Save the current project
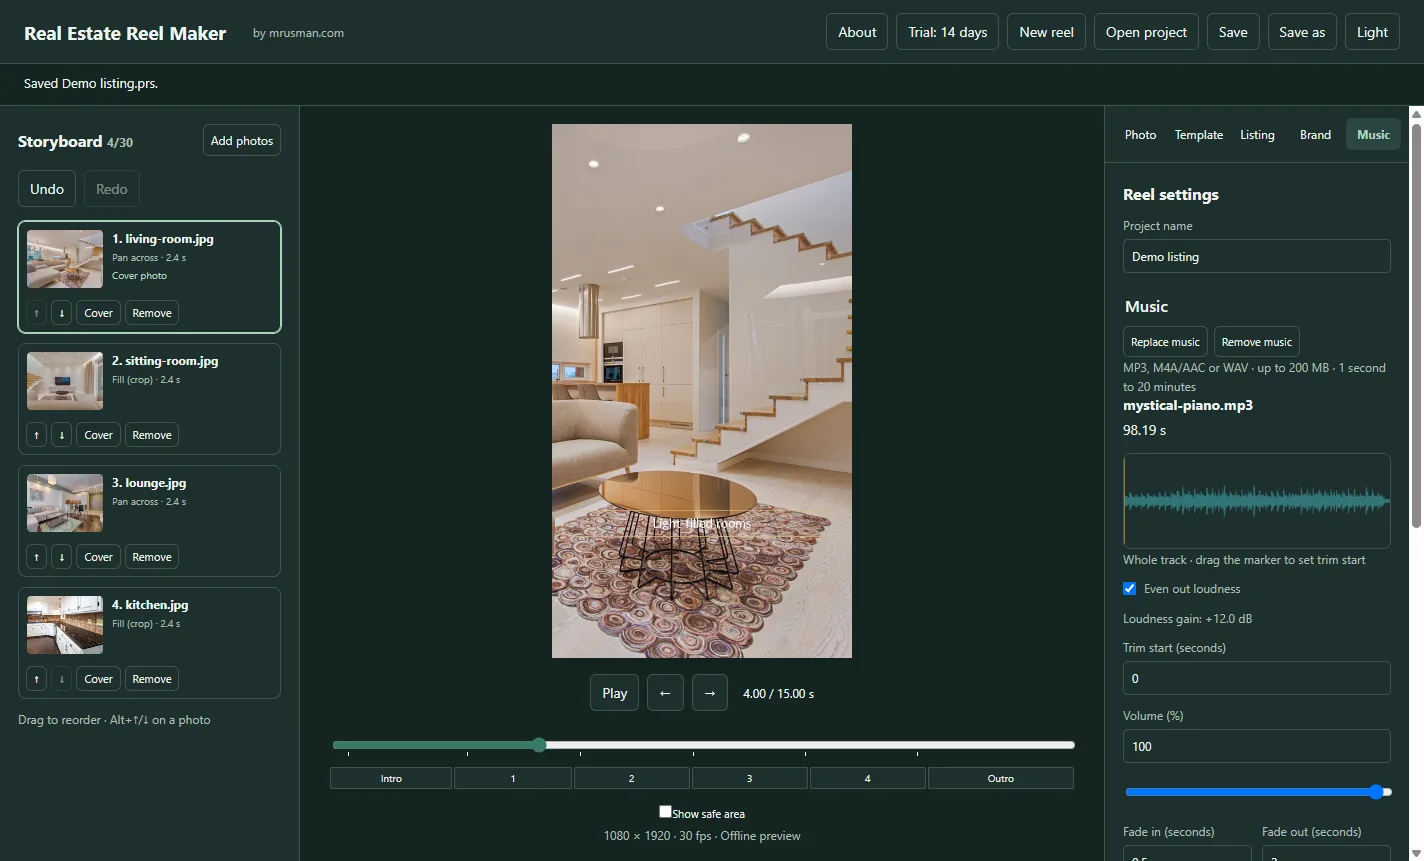Image resolution: width=1424 pixels, height=861 pixels. point(1233,32)
